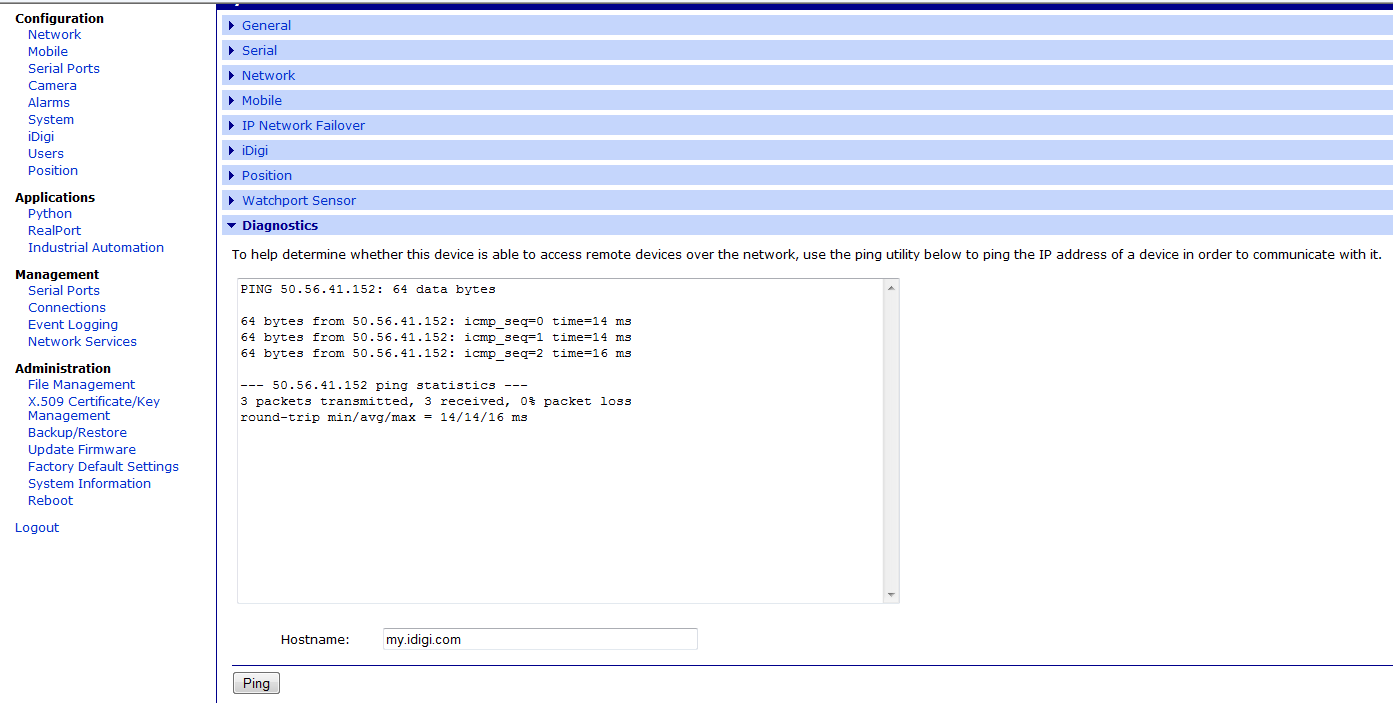Click the Hostname input field

[540, 639]
